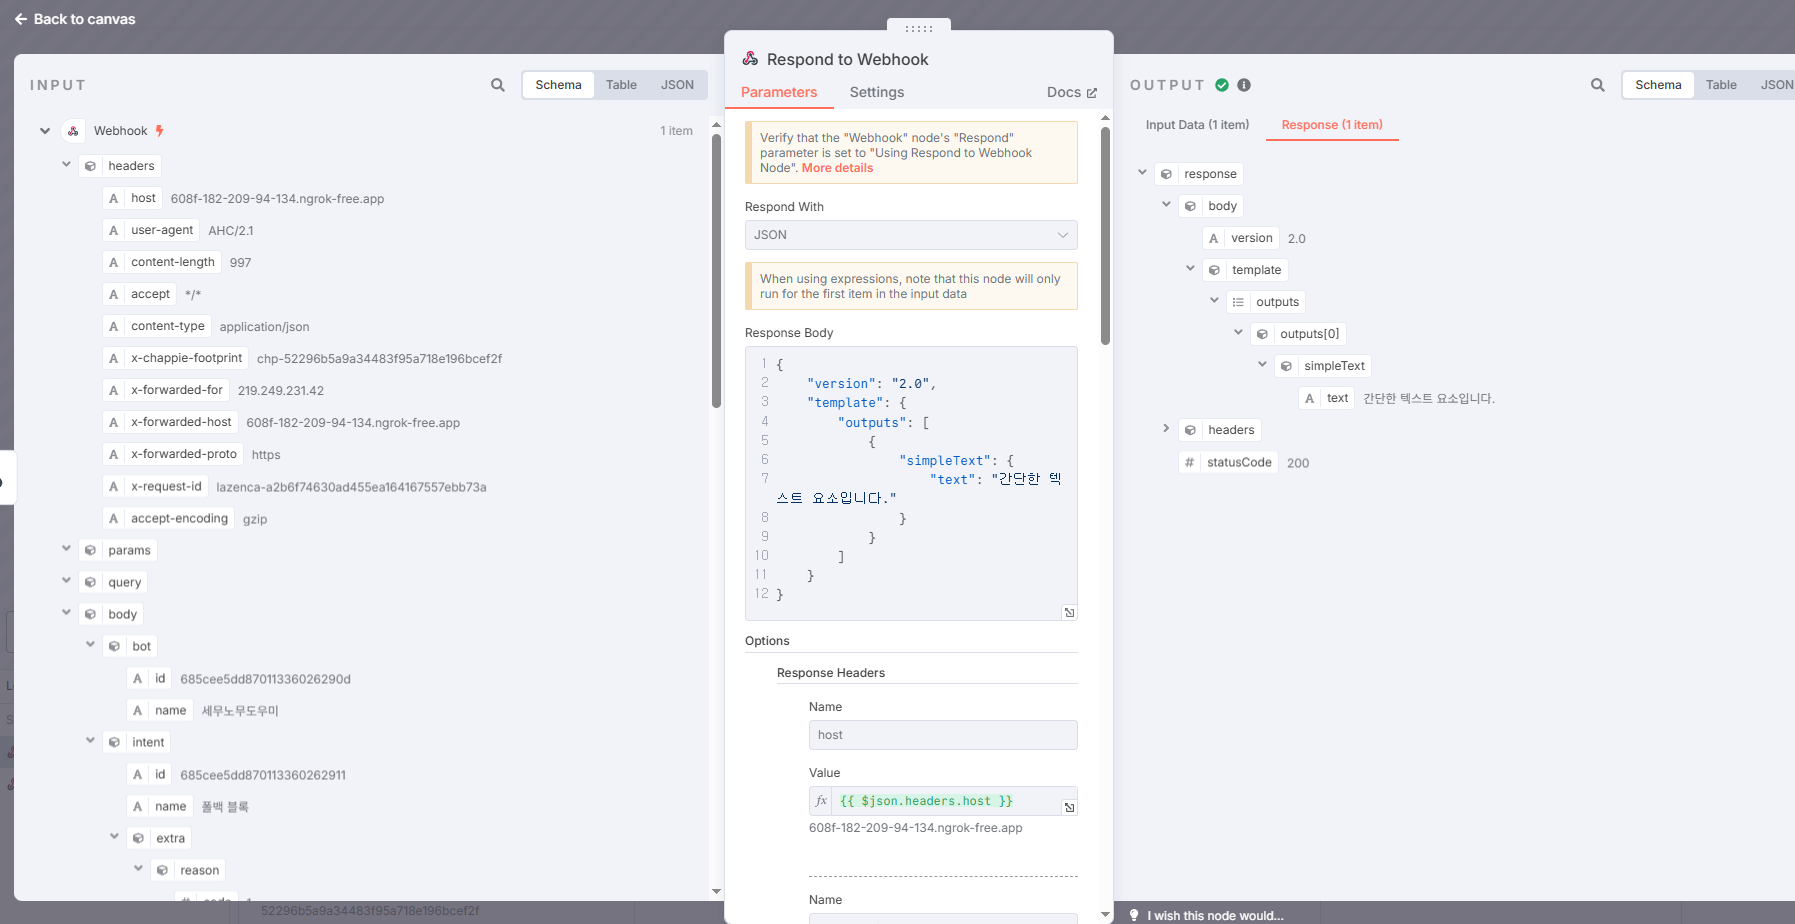The image size is (1795, 924).
Task: Click the x-request-id field in input
Action: (156, 486)
